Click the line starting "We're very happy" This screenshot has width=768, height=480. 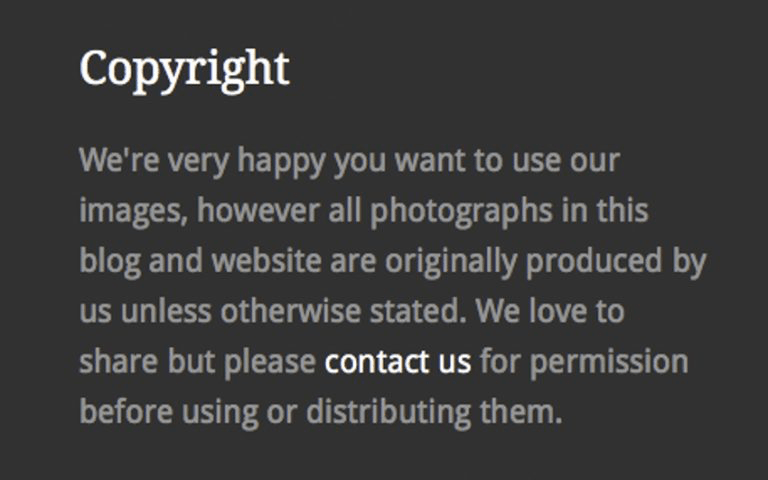click(x=349, y=161)
